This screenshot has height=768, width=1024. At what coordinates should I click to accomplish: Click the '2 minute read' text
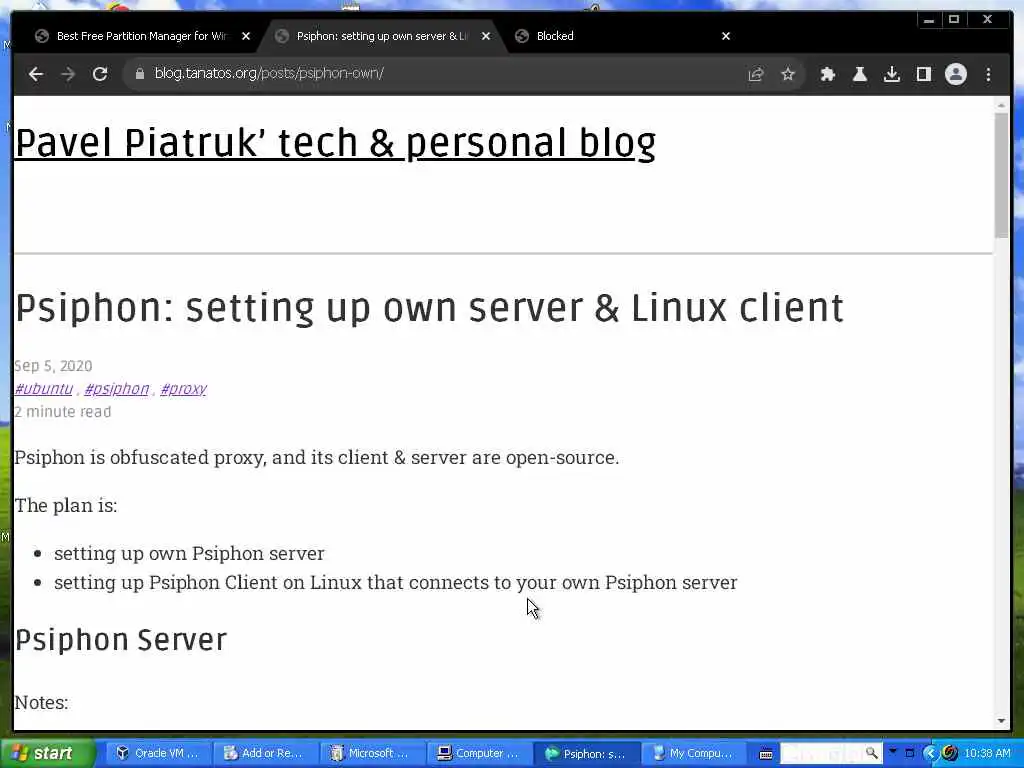click(63, 412)
